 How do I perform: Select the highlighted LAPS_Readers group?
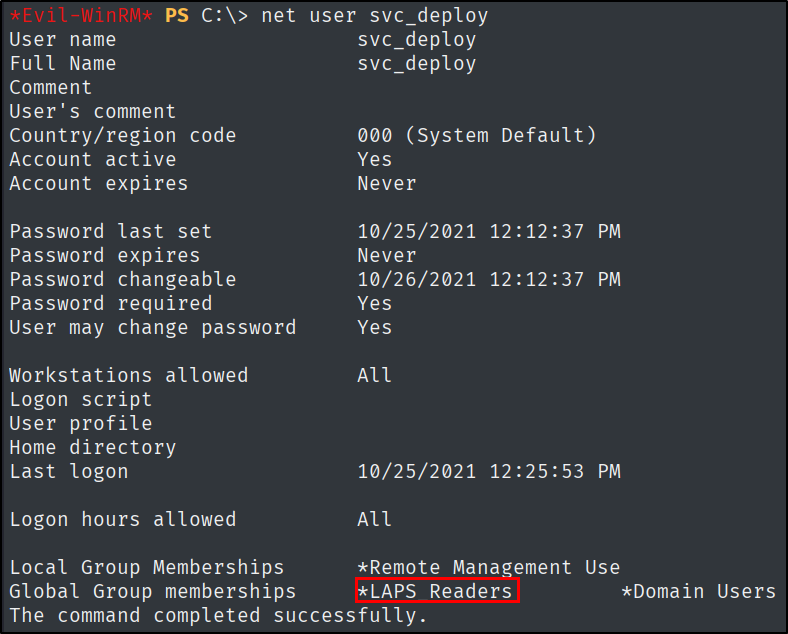click(x=437, y=591)
